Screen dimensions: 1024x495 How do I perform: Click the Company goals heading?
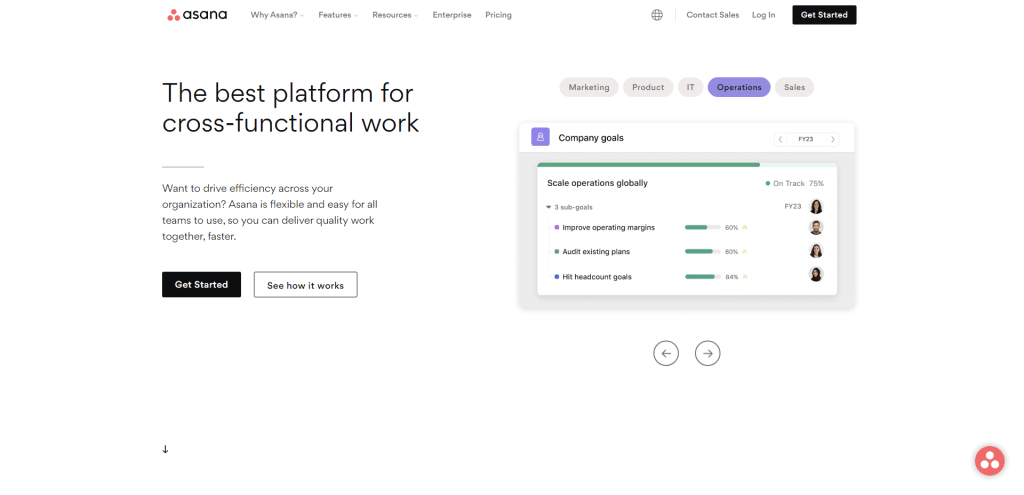[x=591, y=138]
